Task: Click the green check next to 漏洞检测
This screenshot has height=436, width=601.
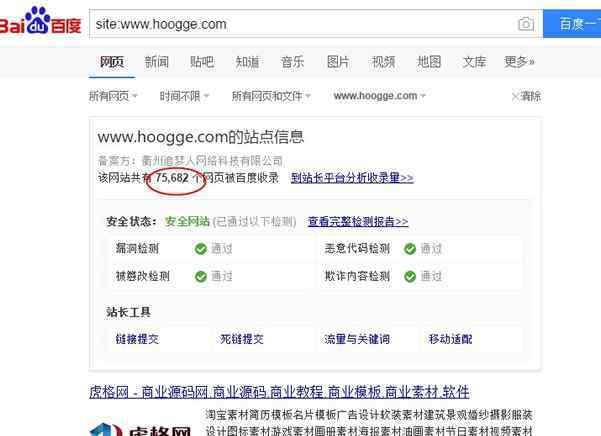Action: tap(200, 249)
